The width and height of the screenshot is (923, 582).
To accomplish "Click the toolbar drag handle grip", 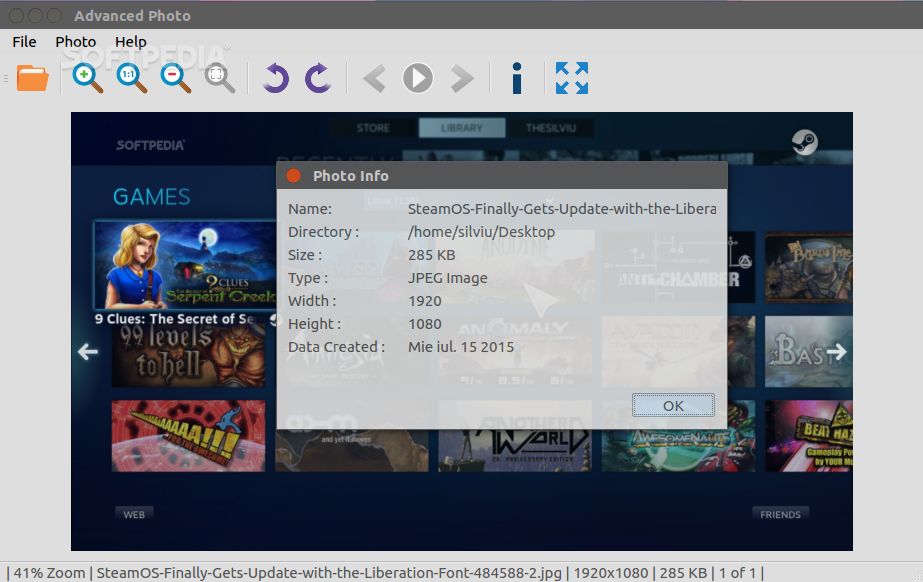I will coord(6,78).
